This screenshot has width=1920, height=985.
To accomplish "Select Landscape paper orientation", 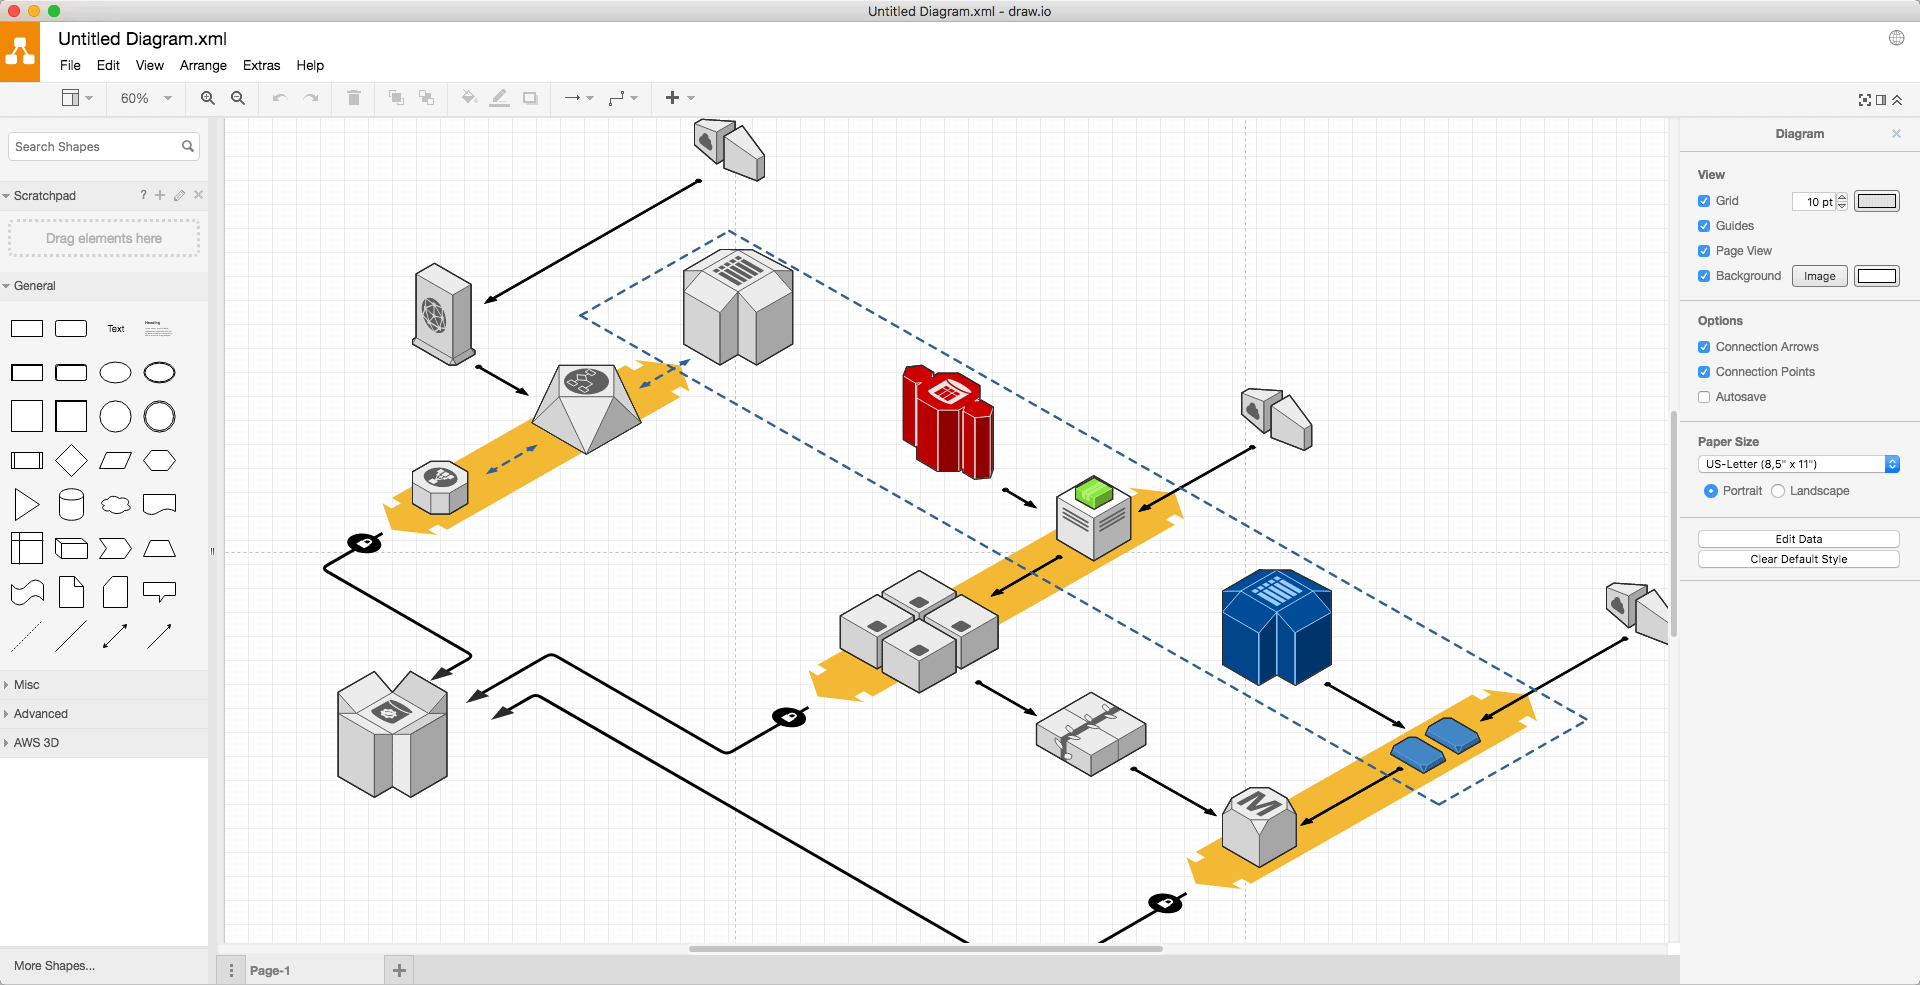I will click(x=1778, y=491).
